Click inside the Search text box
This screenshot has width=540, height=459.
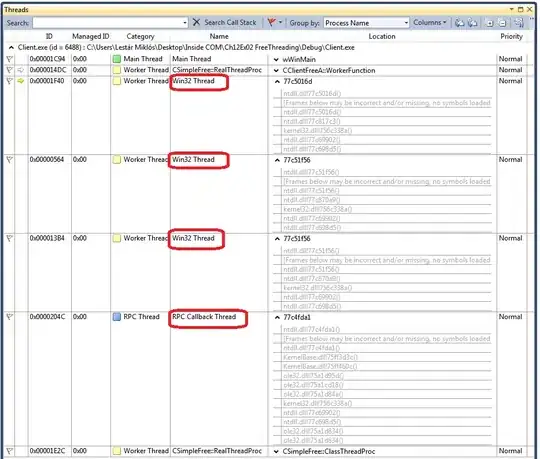click(110, 23)
